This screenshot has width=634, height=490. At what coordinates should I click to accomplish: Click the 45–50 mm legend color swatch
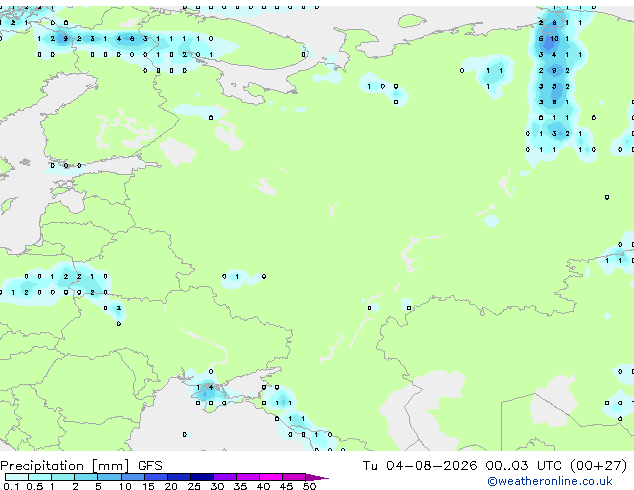294,477
